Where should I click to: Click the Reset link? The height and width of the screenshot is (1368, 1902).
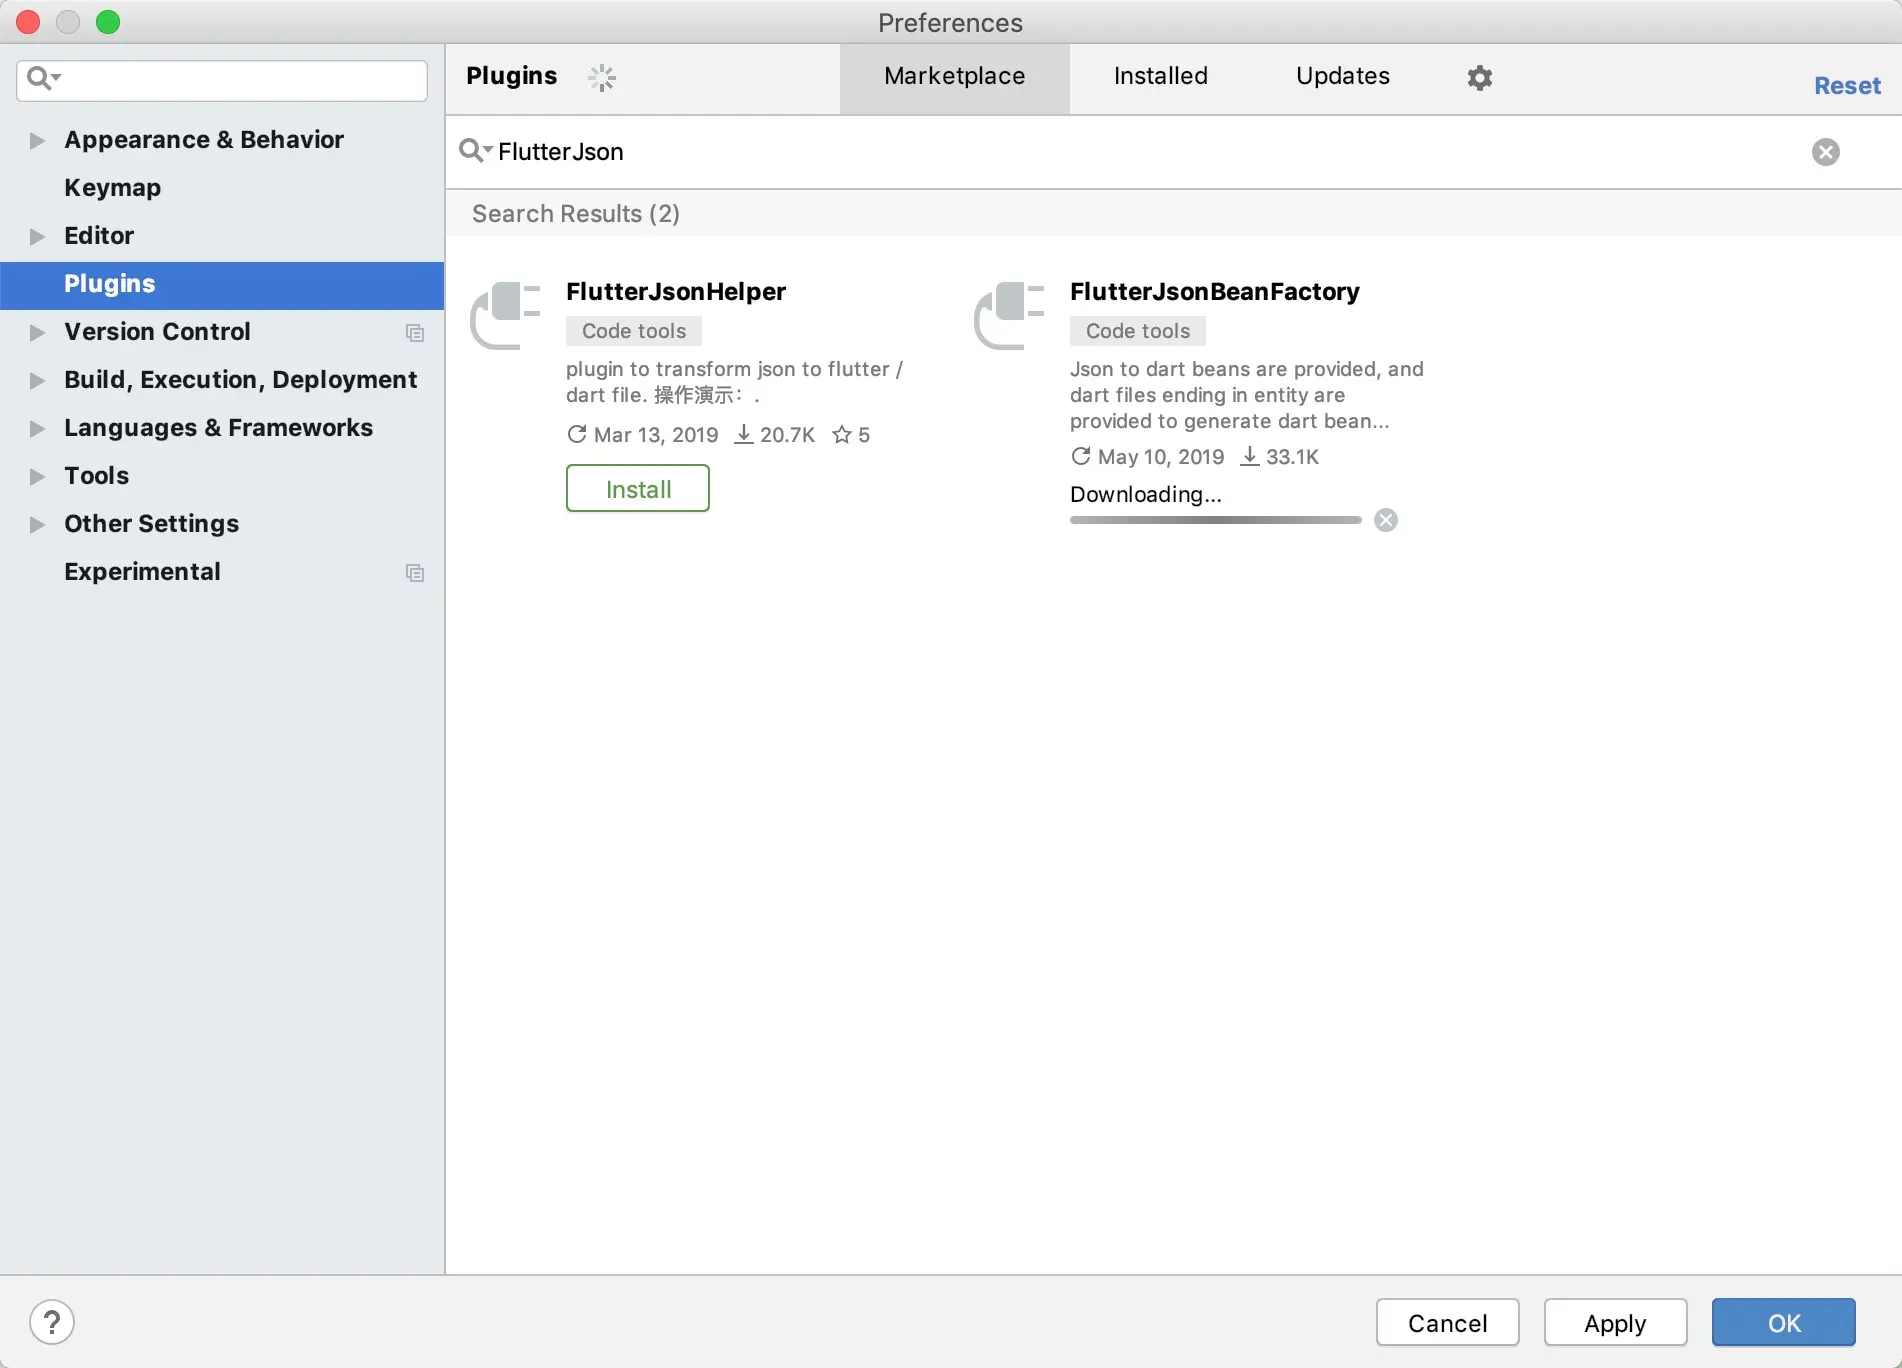point(1847,86)
